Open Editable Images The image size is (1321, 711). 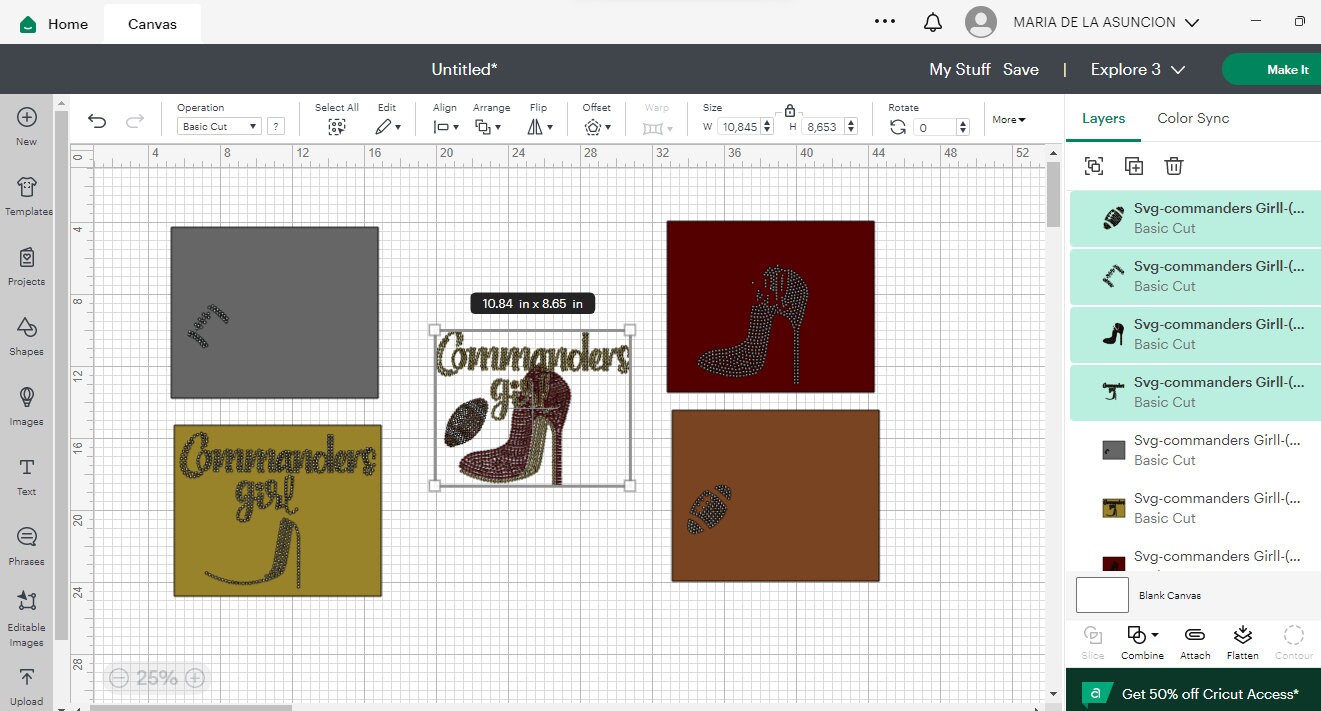[x=27, y=619]
